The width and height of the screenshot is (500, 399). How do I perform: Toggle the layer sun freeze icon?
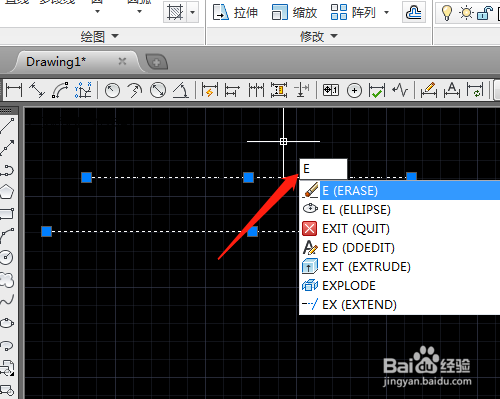coord(466,13)
